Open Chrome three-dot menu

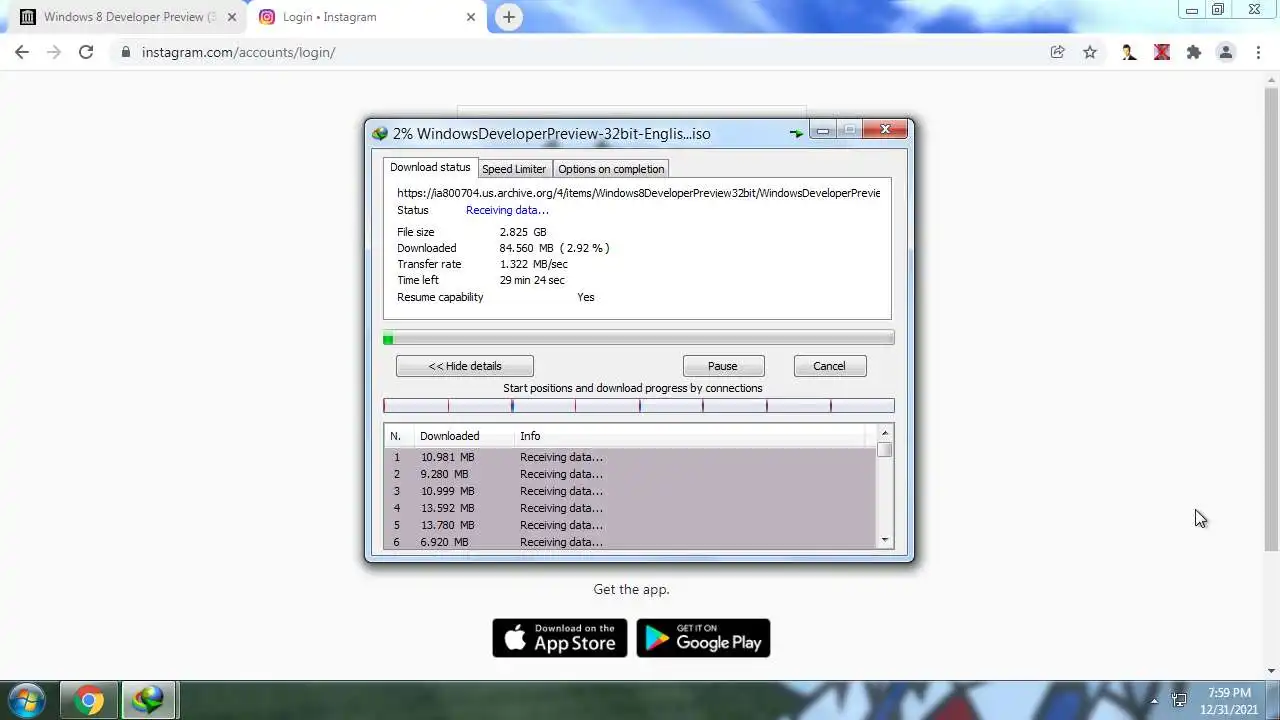(x=1258, y=52)
